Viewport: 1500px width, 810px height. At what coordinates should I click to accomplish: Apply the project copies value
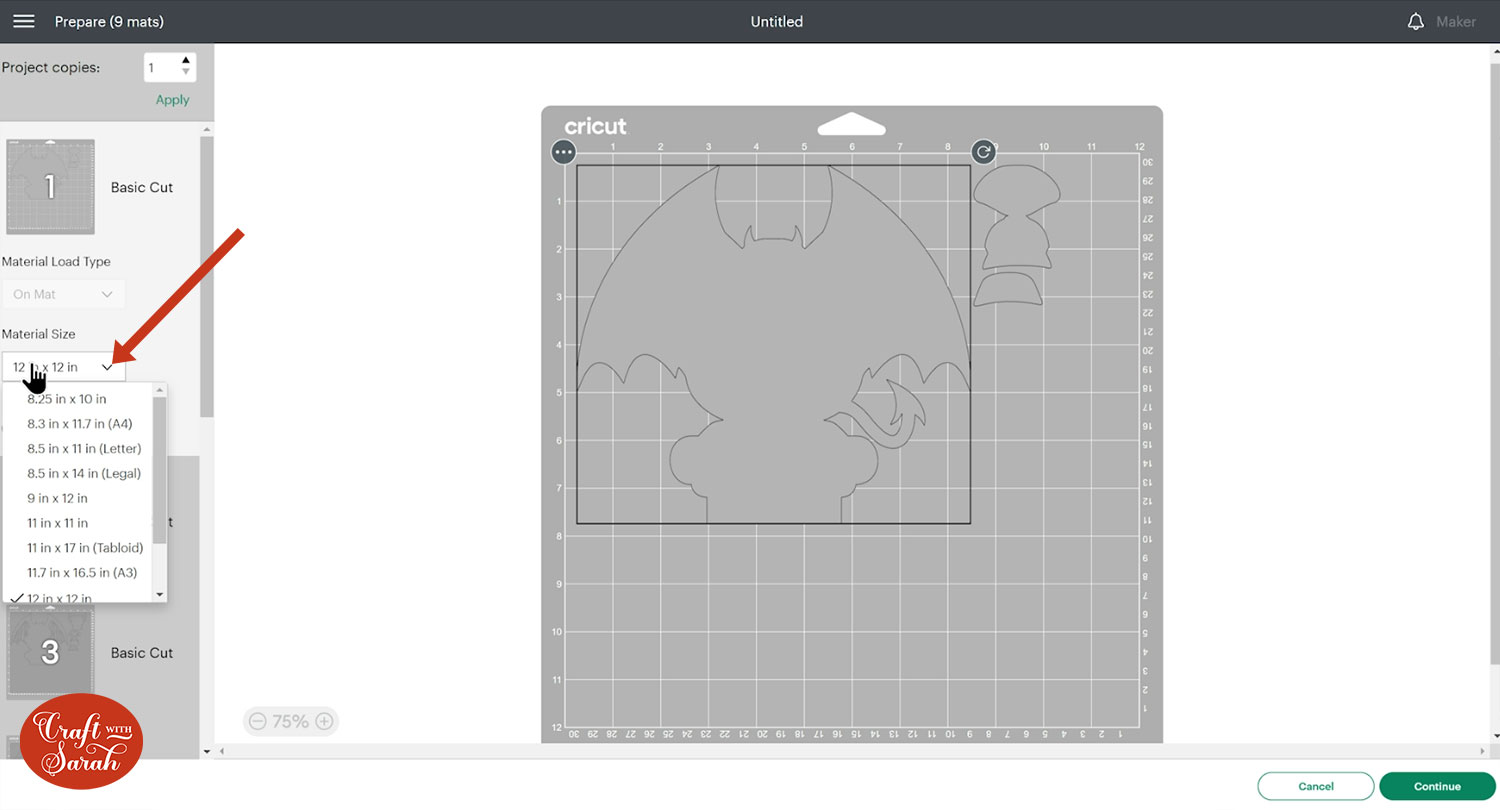pyautogui.click(x=172, y=100)
